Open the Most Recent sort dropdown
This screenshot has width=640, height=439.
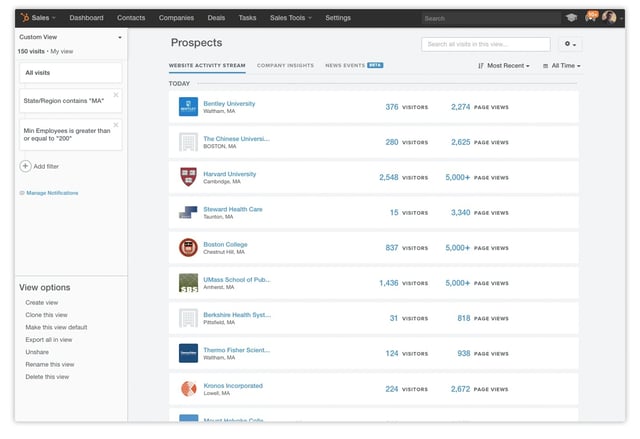coord(504,66)
